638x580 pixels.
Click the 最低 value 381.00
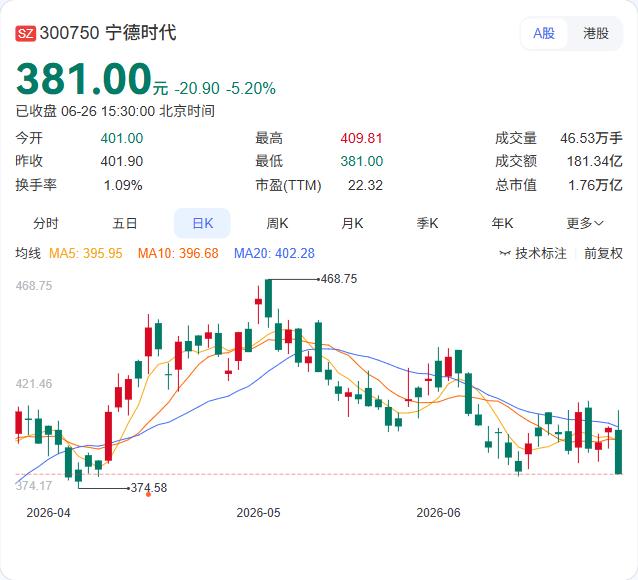[x=362, y=161]
